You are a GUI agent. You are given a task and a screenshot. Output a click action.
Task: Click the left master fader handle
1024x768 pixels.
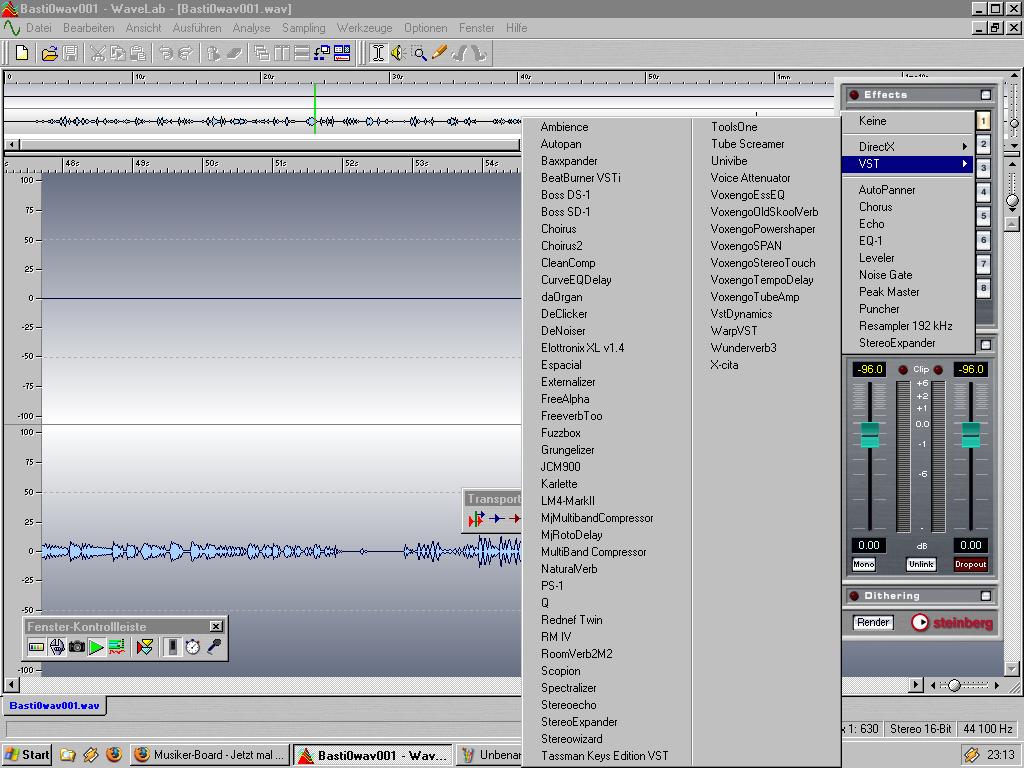(x=869, y=435)
